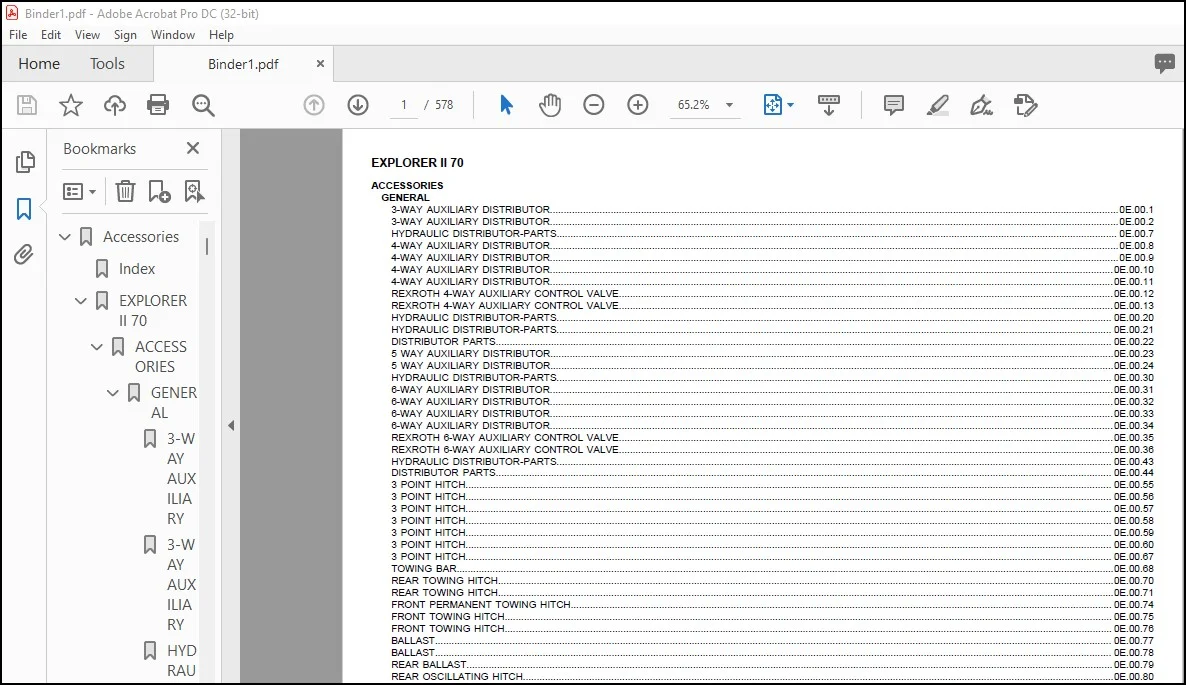The width and height of the screenshot is (1186, 685).
Task: Activate the Hand pan tool
Action: click(550, 105)
